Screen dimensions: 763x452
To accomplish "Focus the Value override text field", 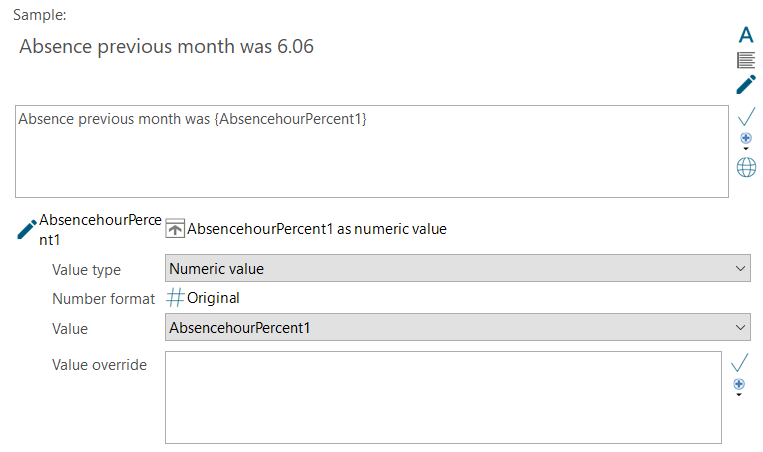I will (443, 398).
